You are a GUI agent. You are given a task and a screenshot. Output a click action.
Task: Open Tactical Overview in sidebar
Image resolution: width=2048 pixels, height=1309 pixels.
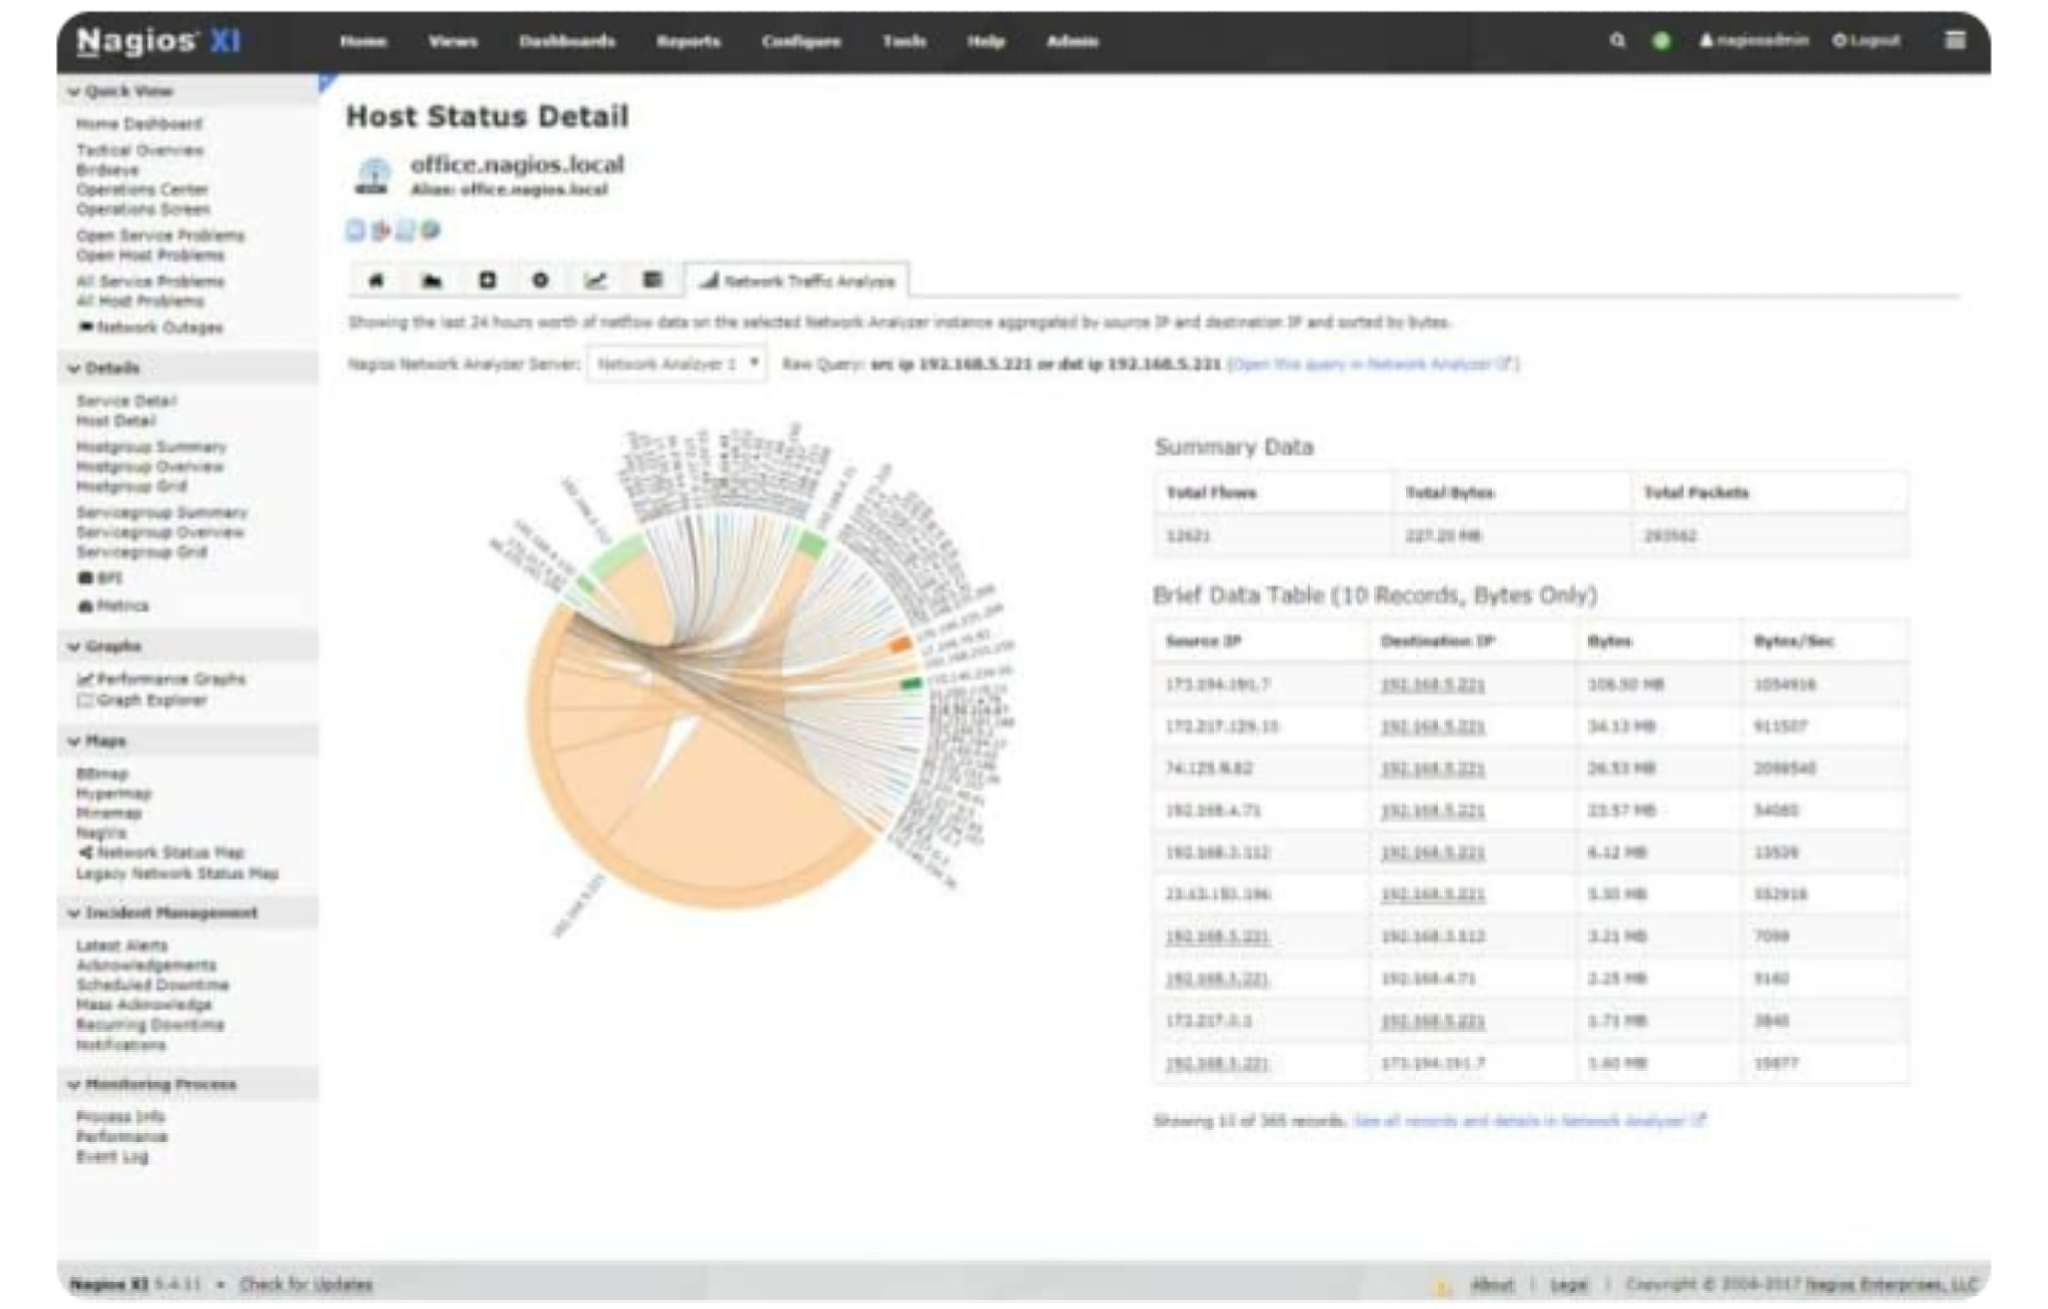point(140,150)
